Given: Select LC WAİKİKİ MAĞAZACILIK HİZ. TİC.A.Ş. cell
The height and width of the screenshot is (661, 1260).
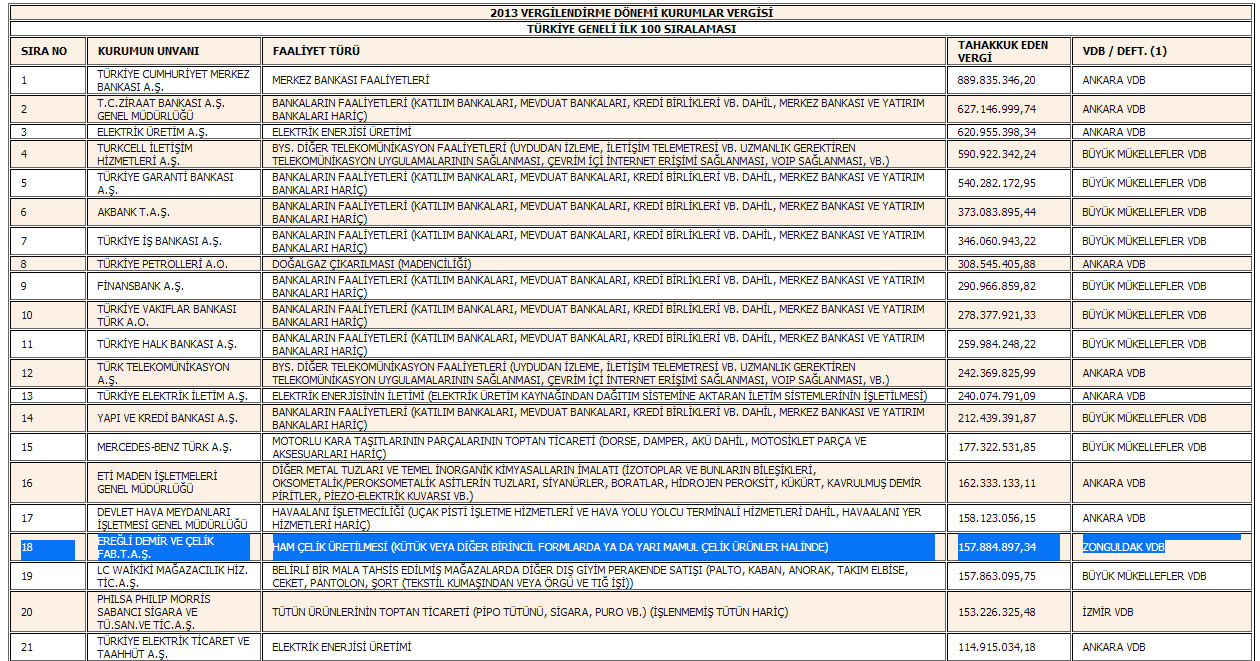Looking at the screenshot, I should click(174, 576).
